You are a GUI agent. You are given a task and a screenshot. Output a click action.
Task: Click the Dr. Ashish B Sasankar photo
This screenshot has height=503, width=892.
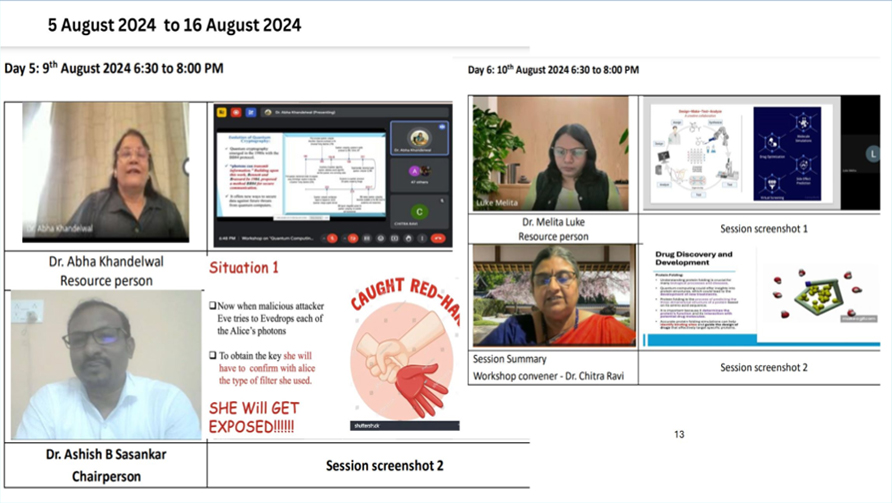click(105, 365)
